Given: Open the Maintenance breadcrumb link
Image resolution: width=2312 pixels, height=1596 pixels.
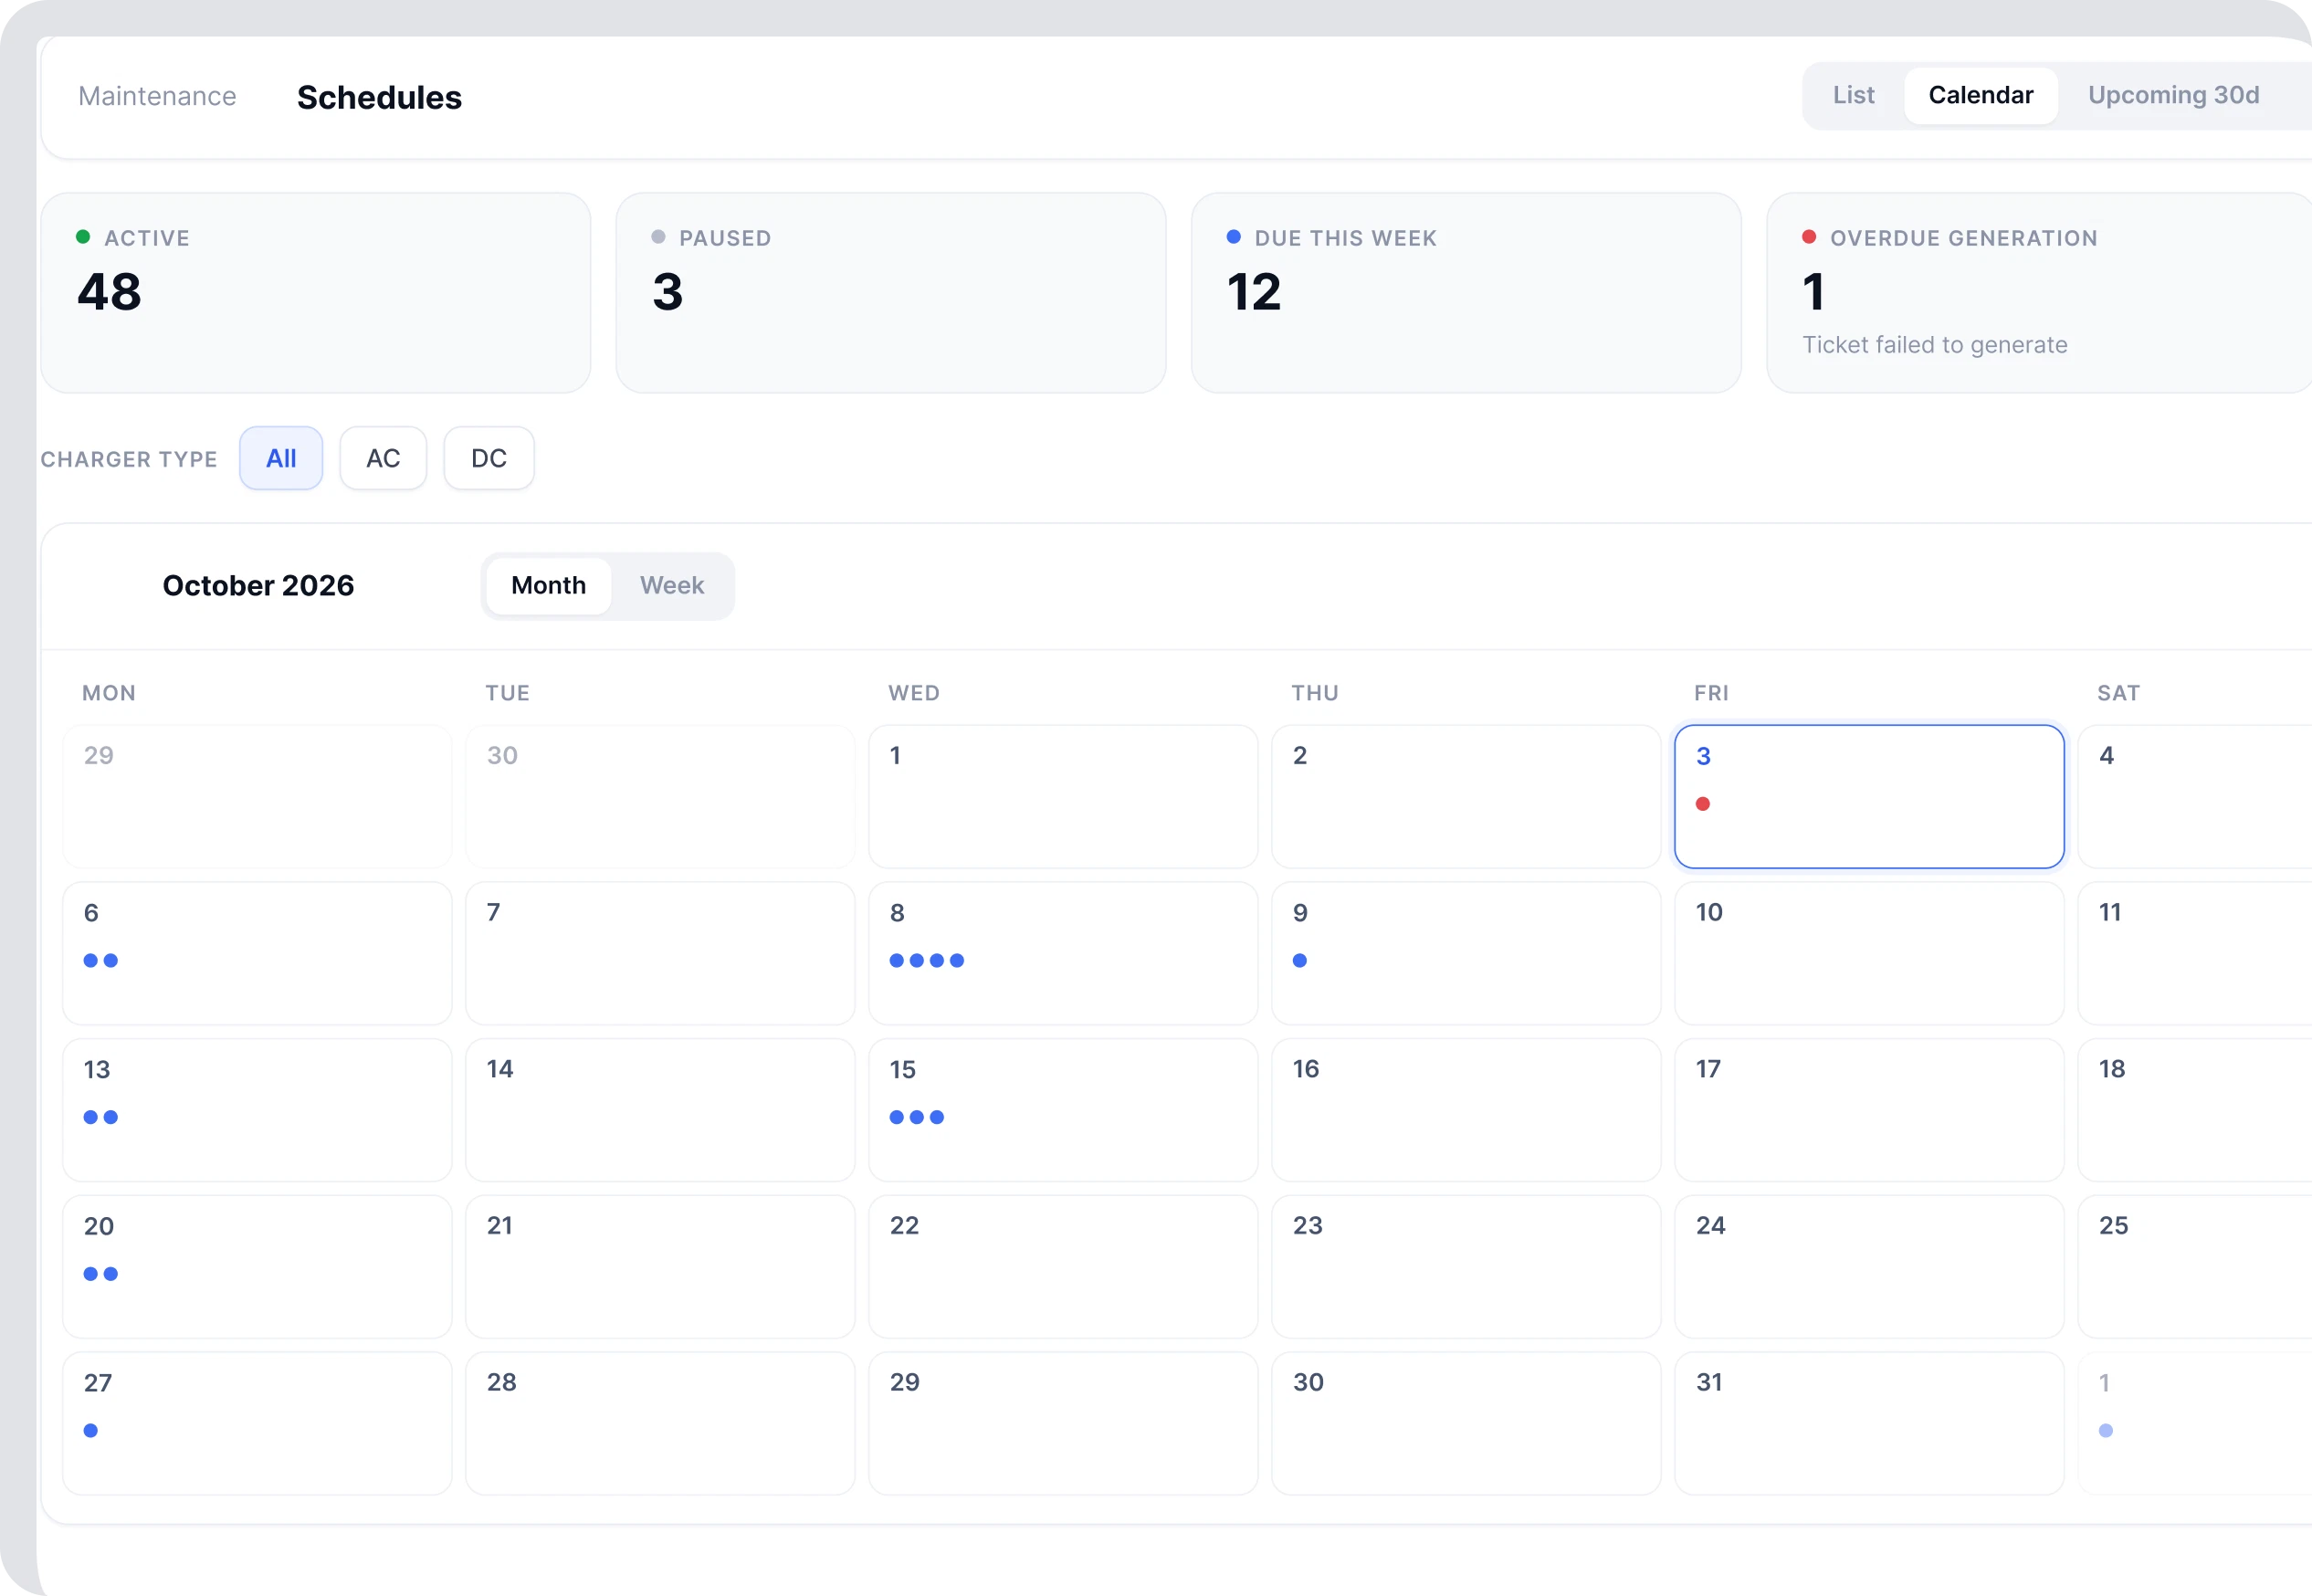Looking at the screenshot, I should (157, 96).
